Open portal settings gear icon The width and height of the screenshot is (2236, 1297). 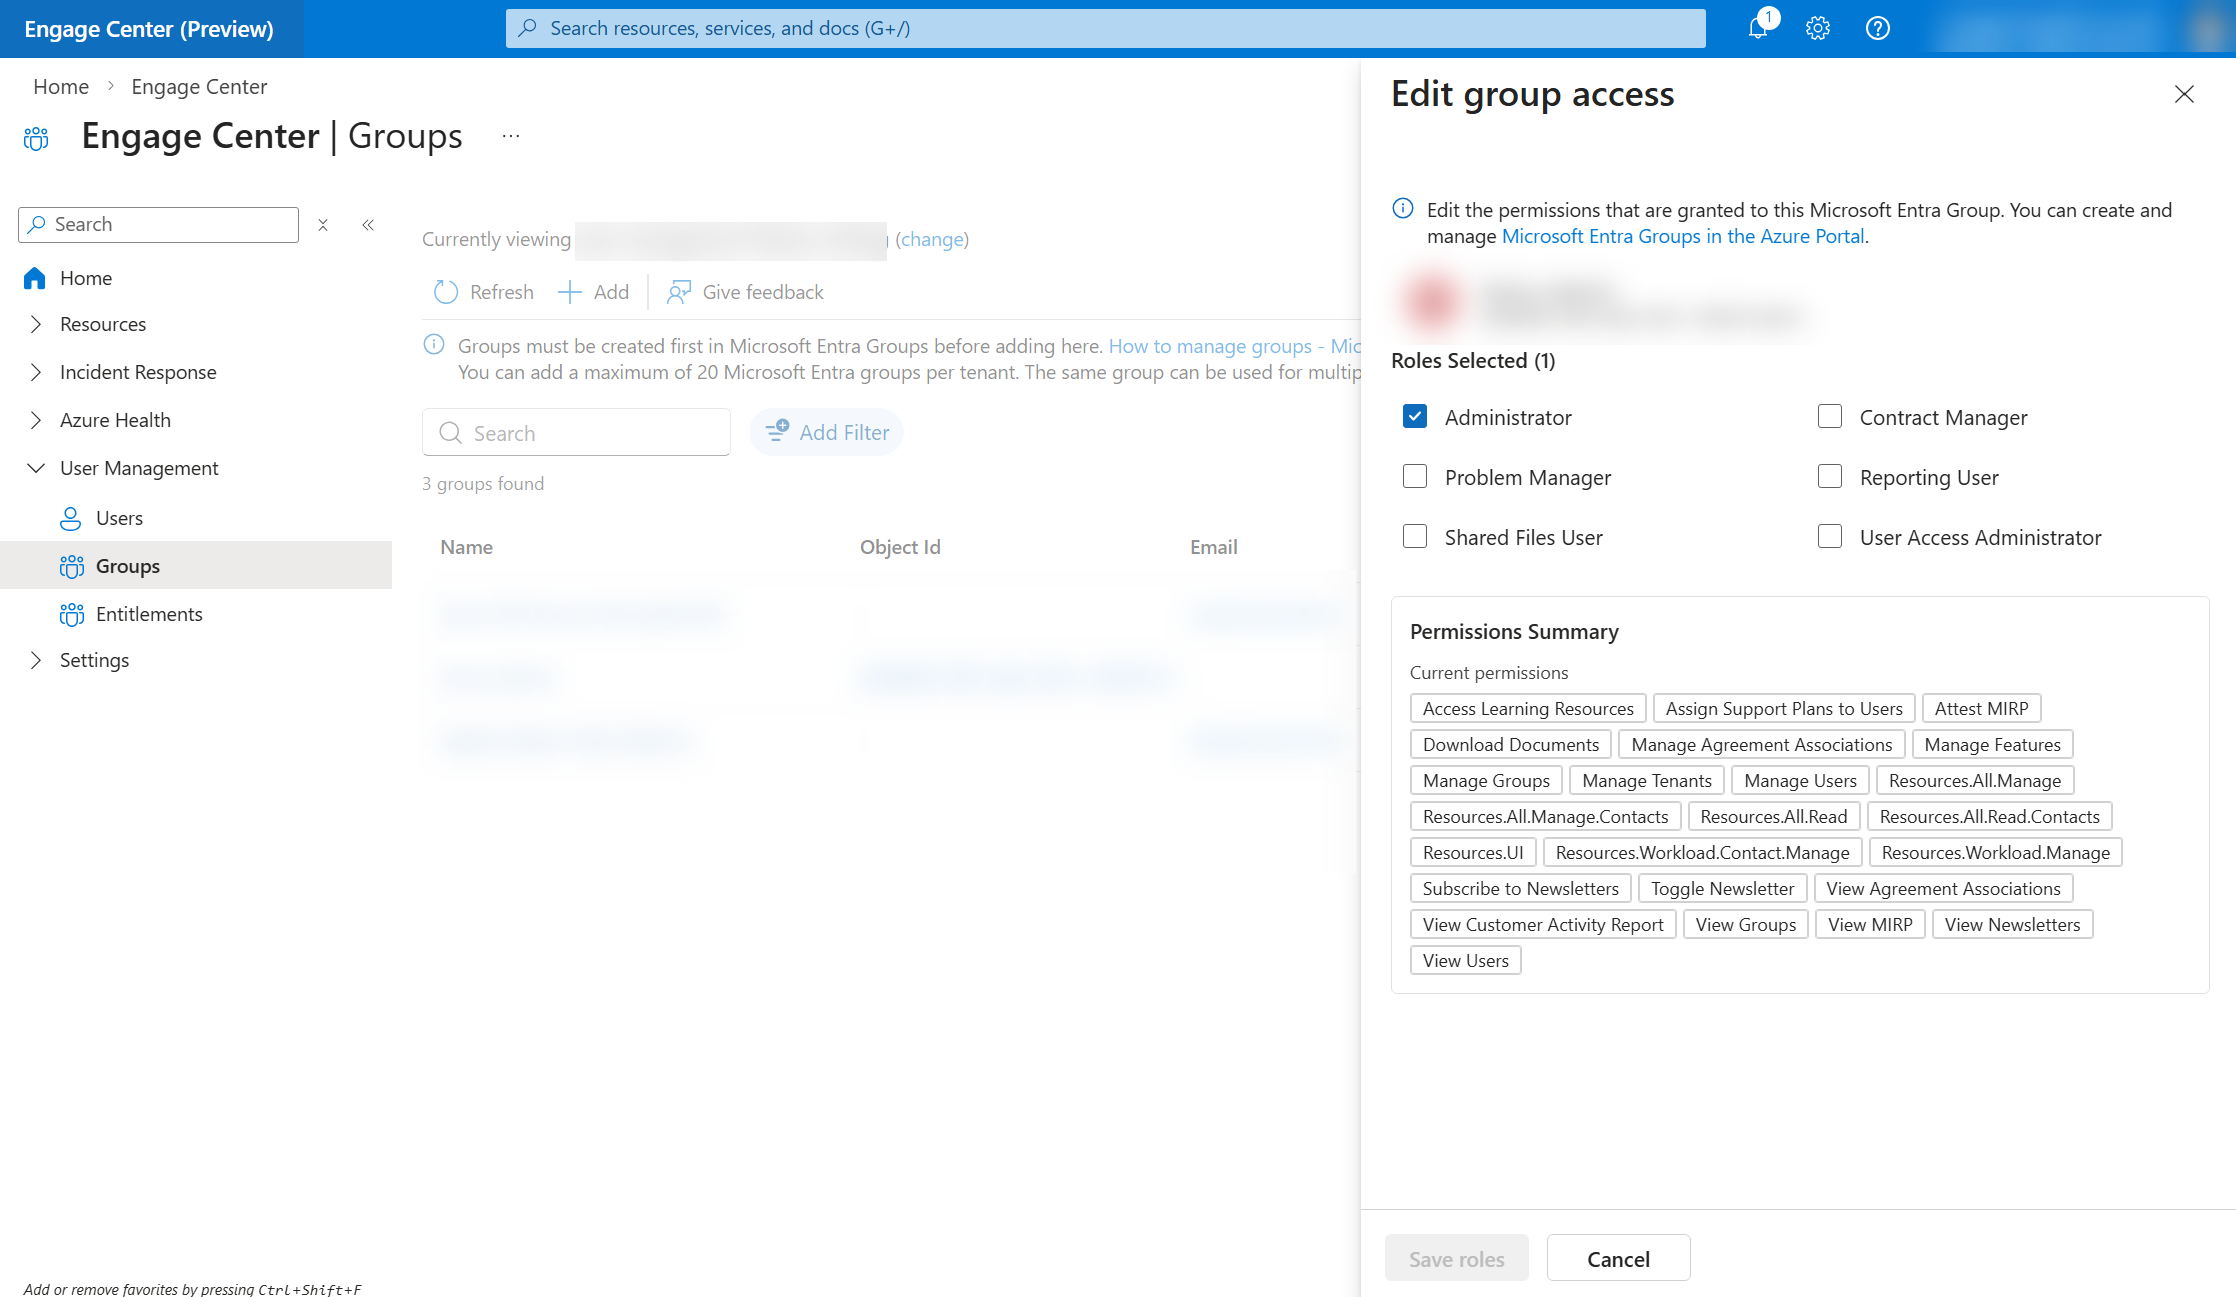[1818, 28]
